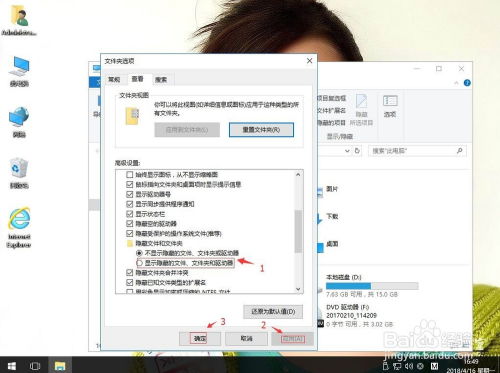The height and width of the screenshot is (373, 500).
Task: Switch to the 常规 (General) tab
Action: pyautogui.click(x=114, y=79)
